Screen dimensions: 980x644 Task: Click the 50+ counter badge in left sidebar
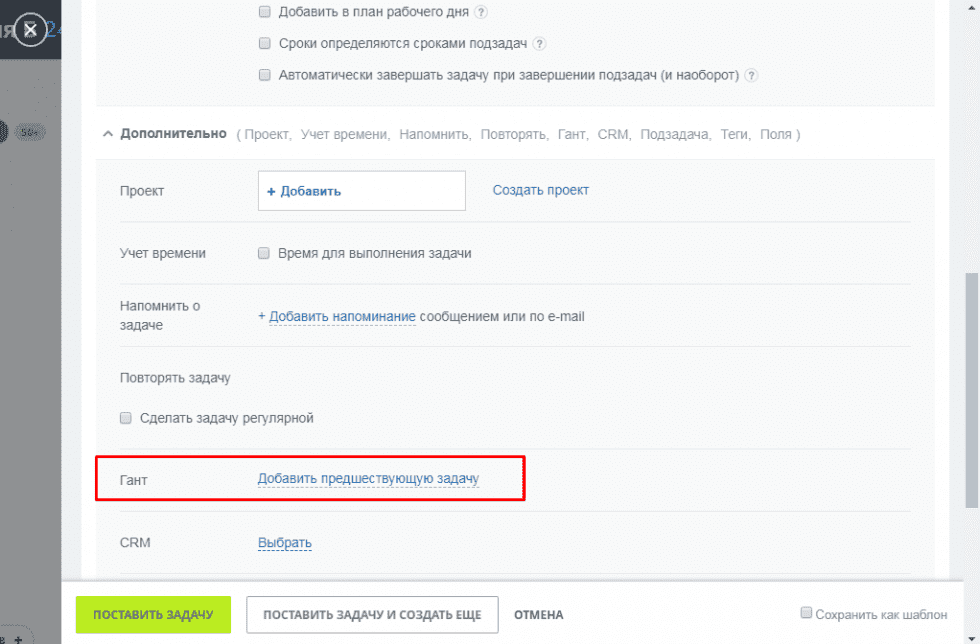[30, 132]
